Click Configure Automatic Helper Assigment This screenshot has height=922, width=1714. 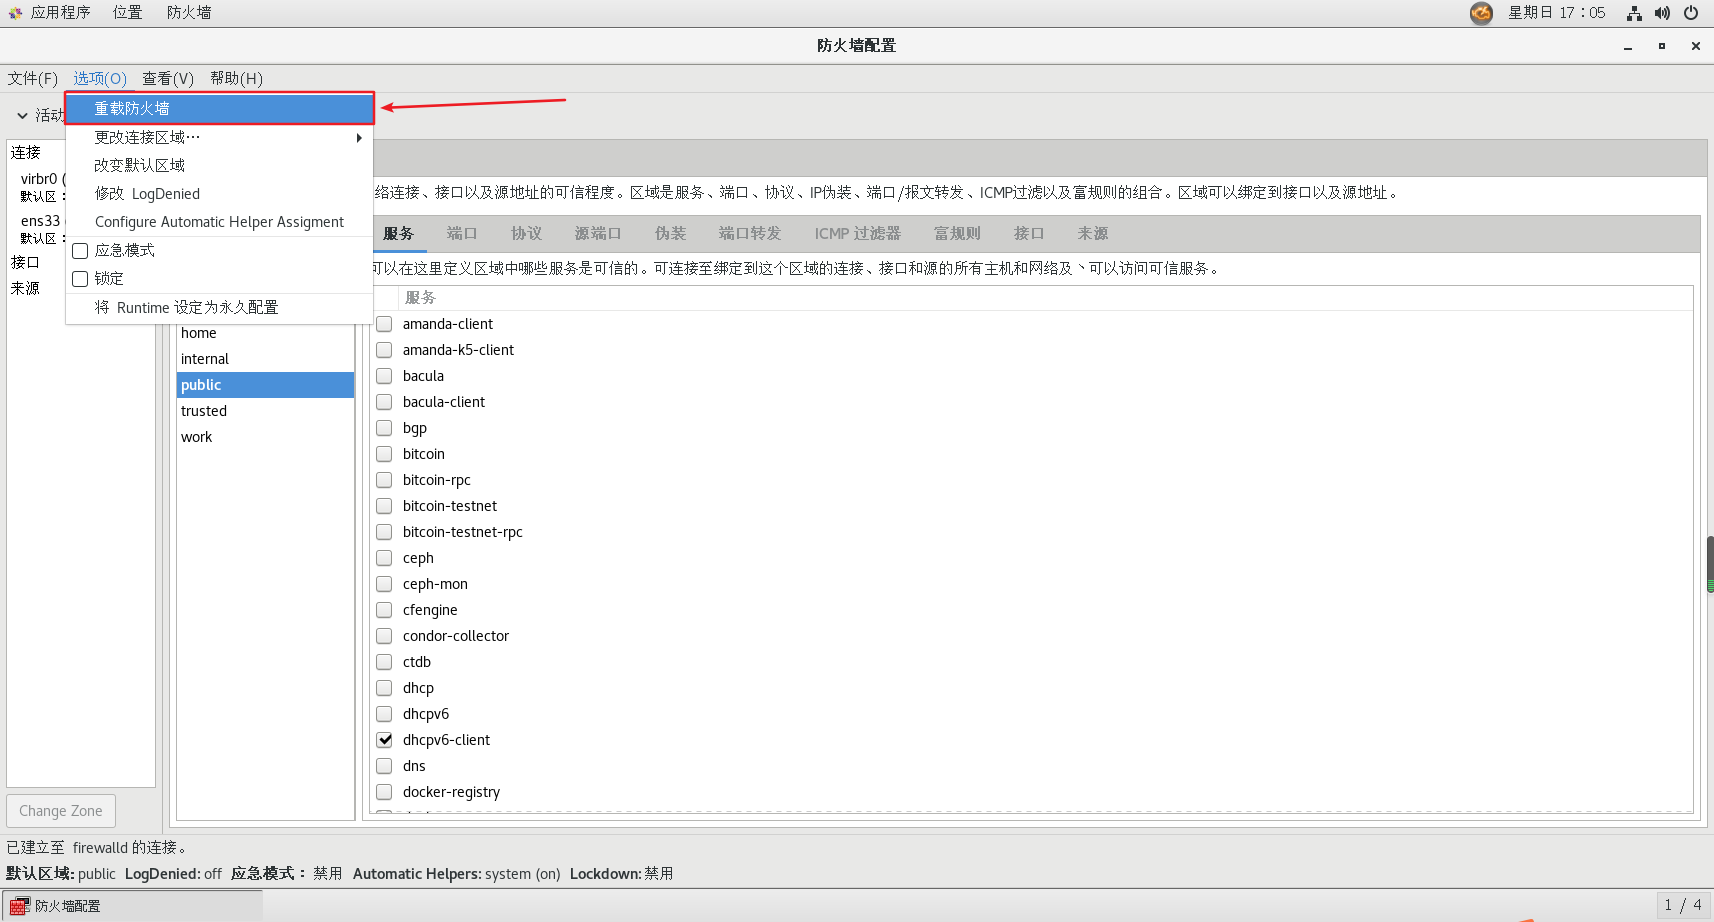tap(220, 222)
